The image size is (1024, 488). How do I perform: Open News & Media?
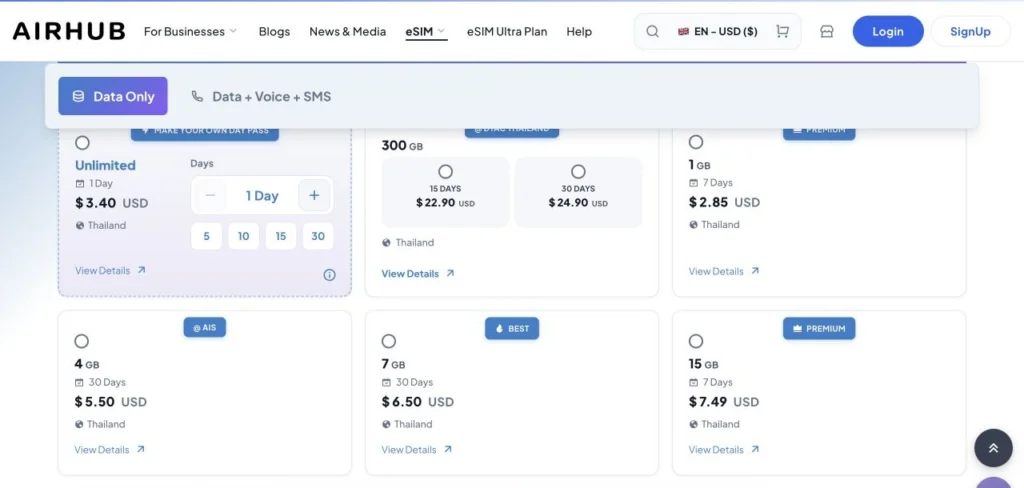coord(347,31)
